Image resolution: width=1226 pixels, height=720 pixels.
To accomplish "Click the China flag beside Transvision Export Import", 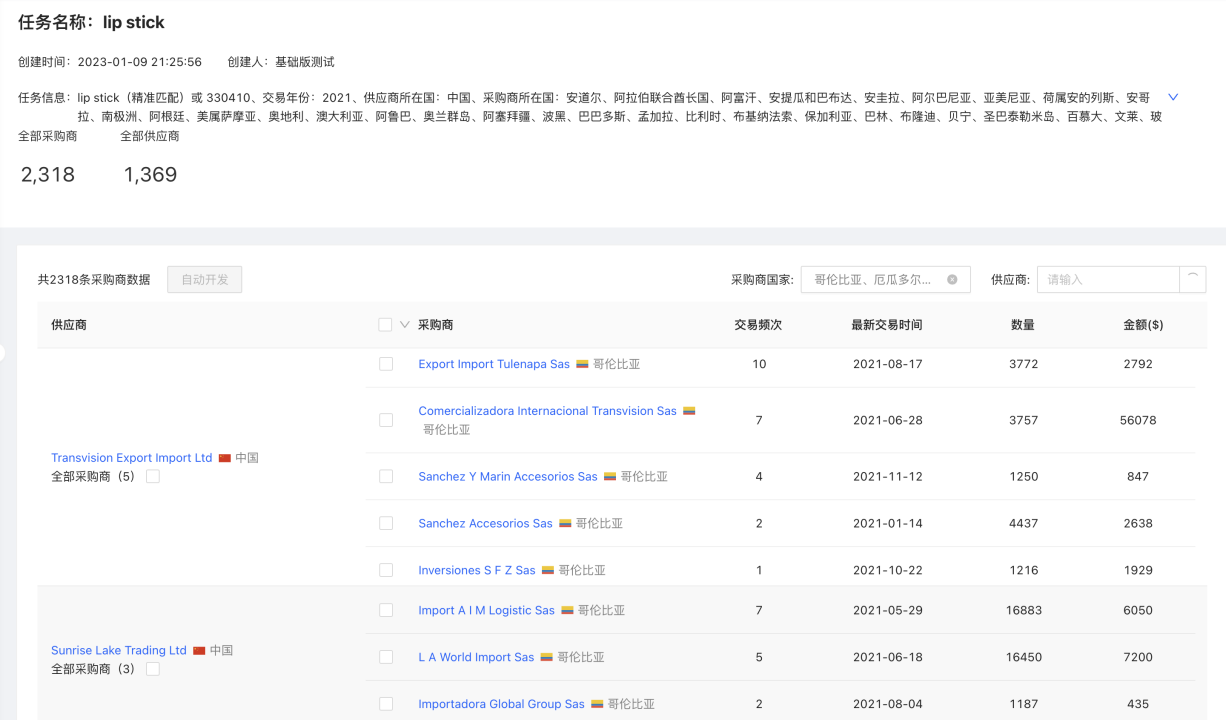I will tap(225, 458).
